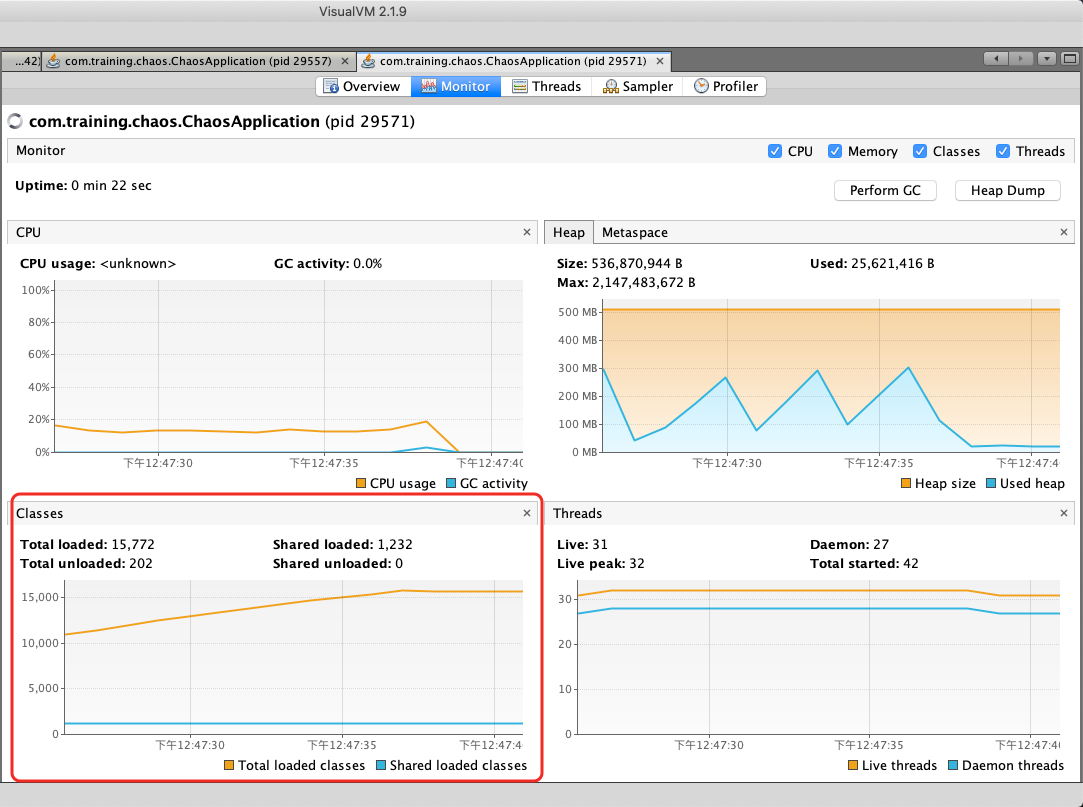Click the CPU usage graph area
Image resolution: width=1083 pixels, height=807 pixels.
click(x=289, y=366)
